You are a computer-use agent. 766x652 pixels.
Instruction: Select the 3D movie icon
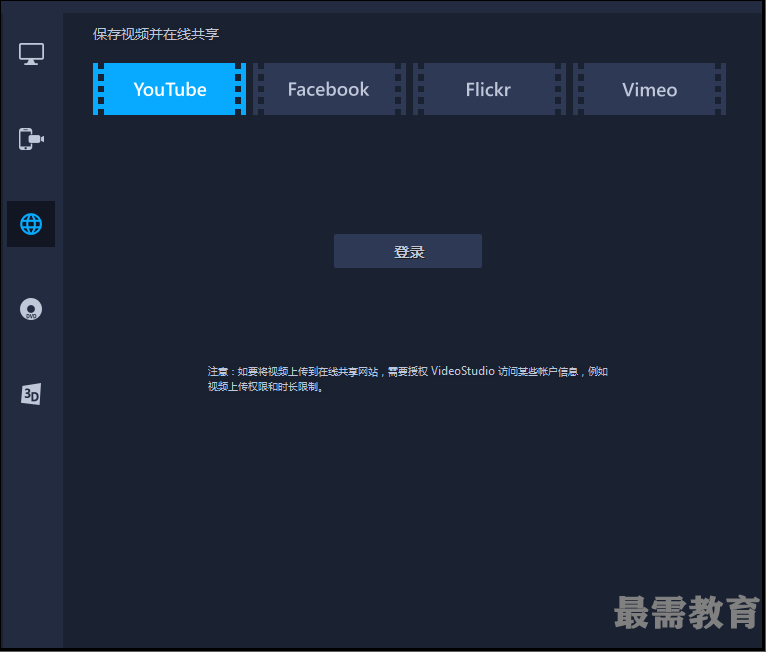click(x=31, y=394)
